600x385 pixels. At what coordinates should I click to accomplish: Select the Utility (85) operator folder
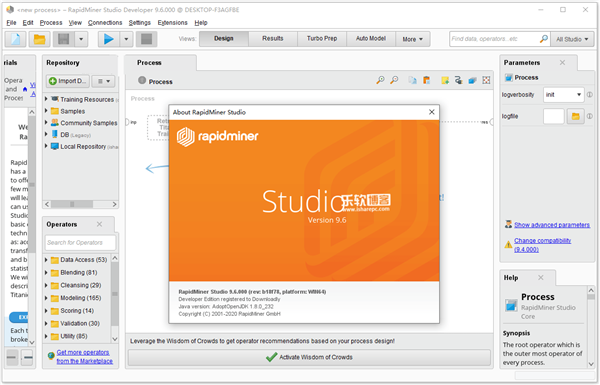73,336
